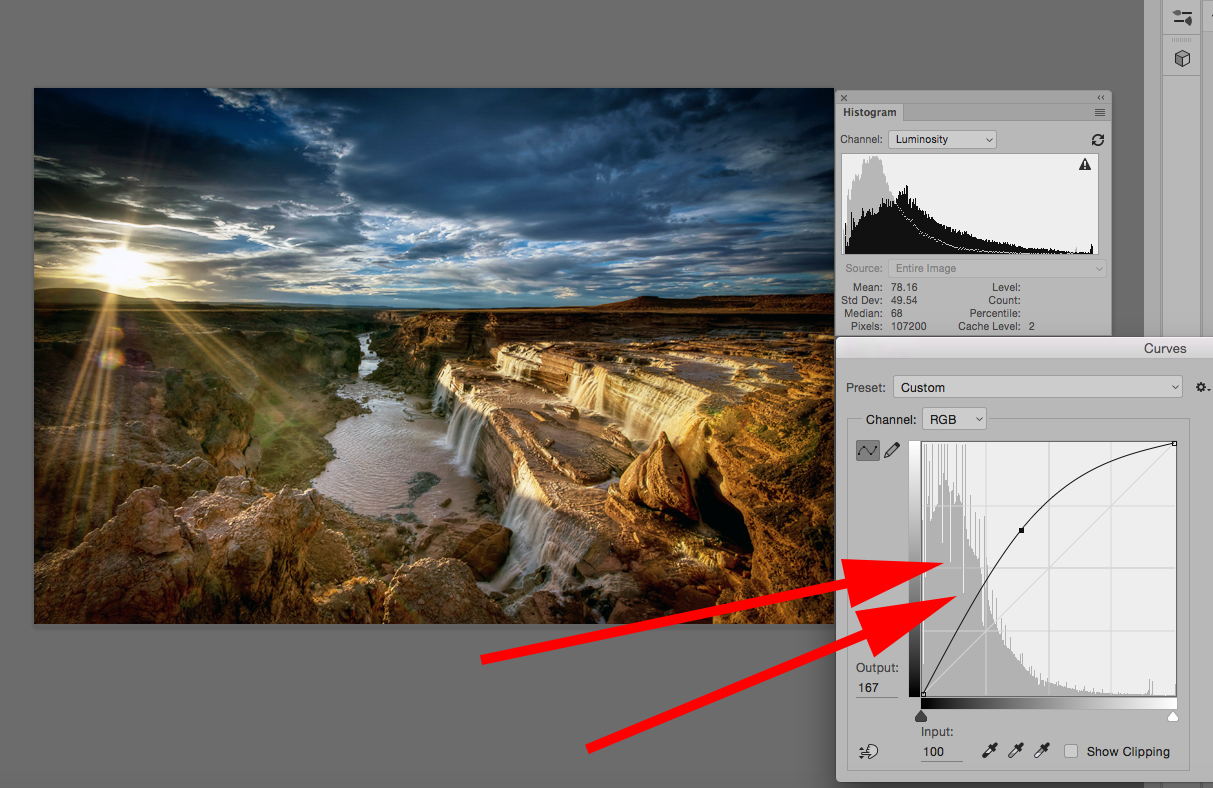Viewport: 1213px width, 788px height.
Task: Open the Source Entire Image dropdown
Action: coord(997,268)
